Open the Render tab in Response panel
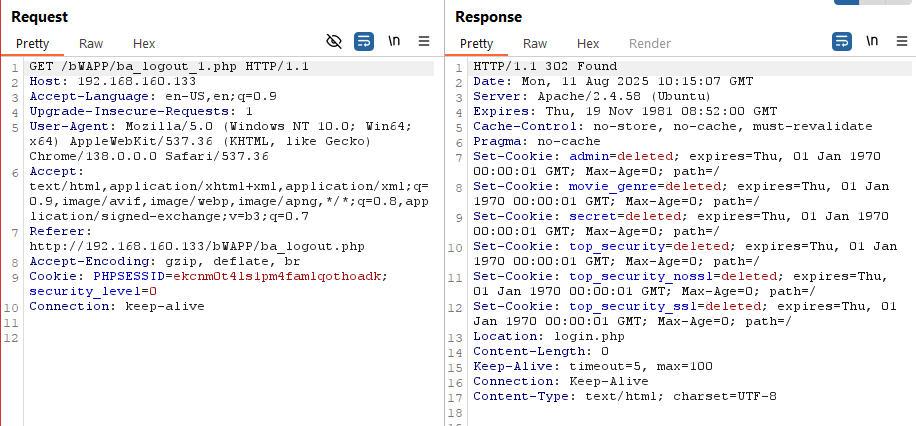 [650, 44]
